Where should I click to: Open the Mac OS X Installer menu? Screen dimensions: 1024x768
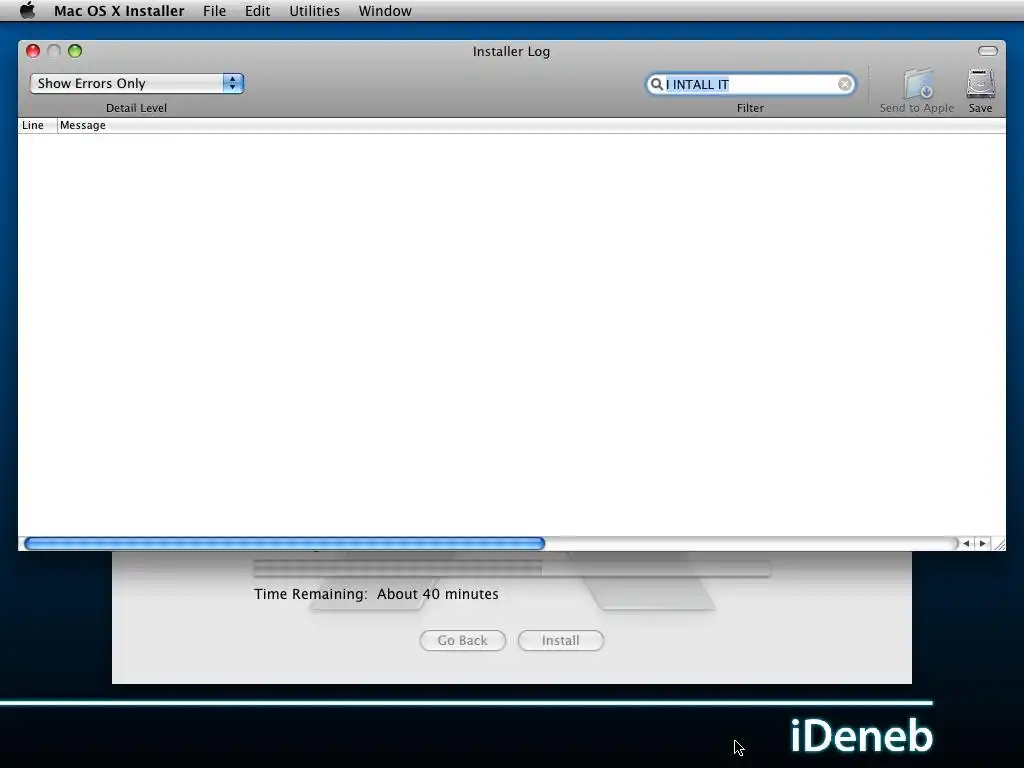[x=119, y=11]
